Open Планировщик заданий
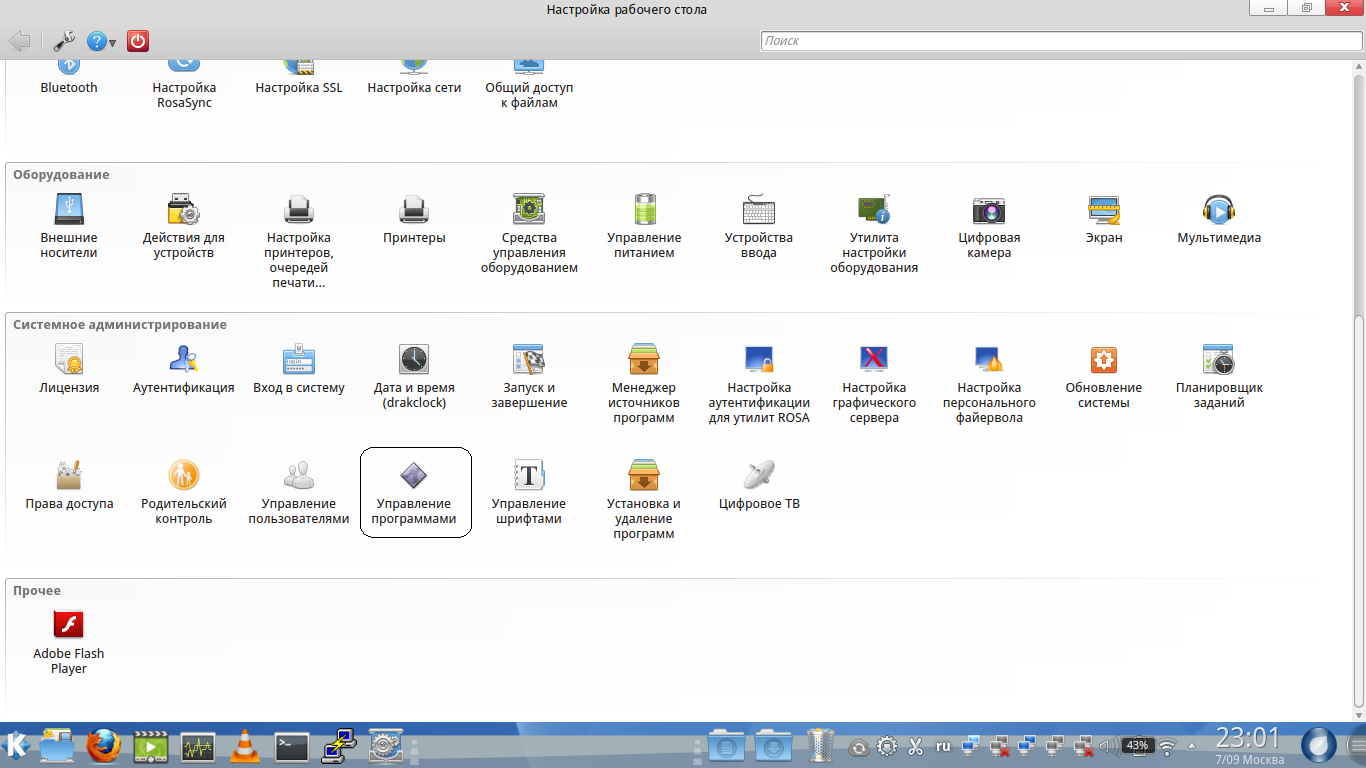 [1219, 377]
